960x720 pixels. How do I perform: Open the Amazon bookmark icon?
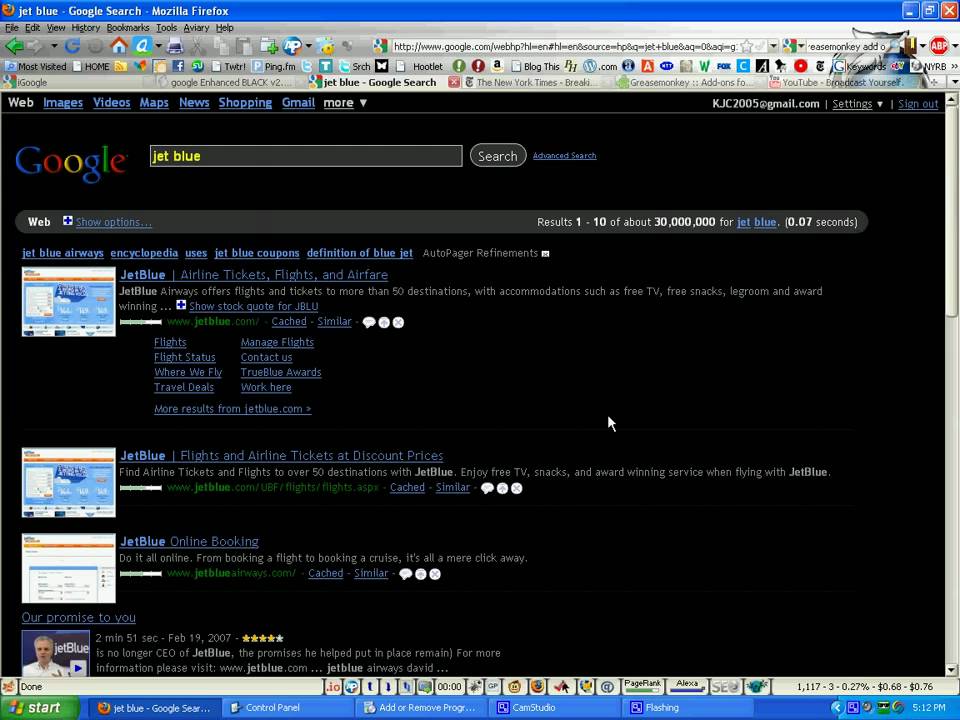[x=497, y=66]
